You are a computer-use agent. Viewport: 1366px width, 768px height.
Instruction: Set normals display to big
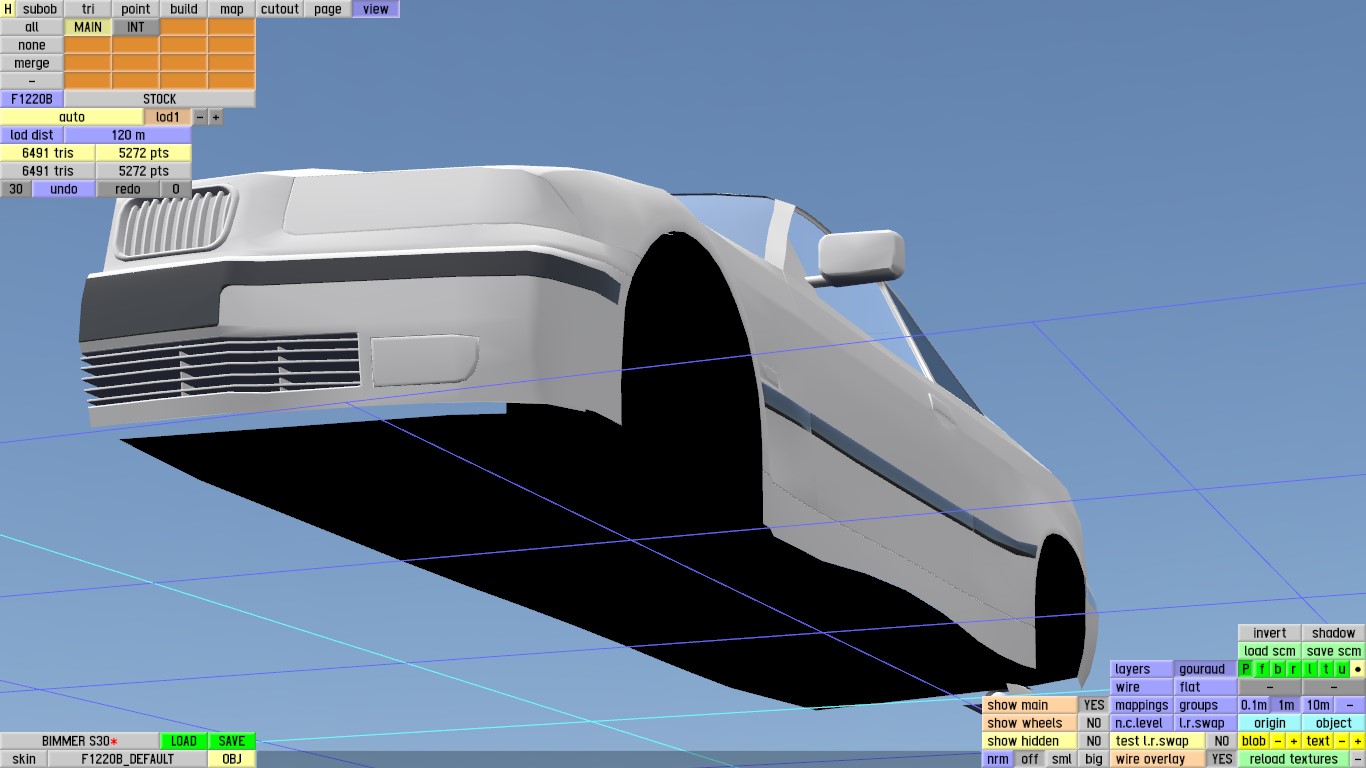(x=1094, y=759)
